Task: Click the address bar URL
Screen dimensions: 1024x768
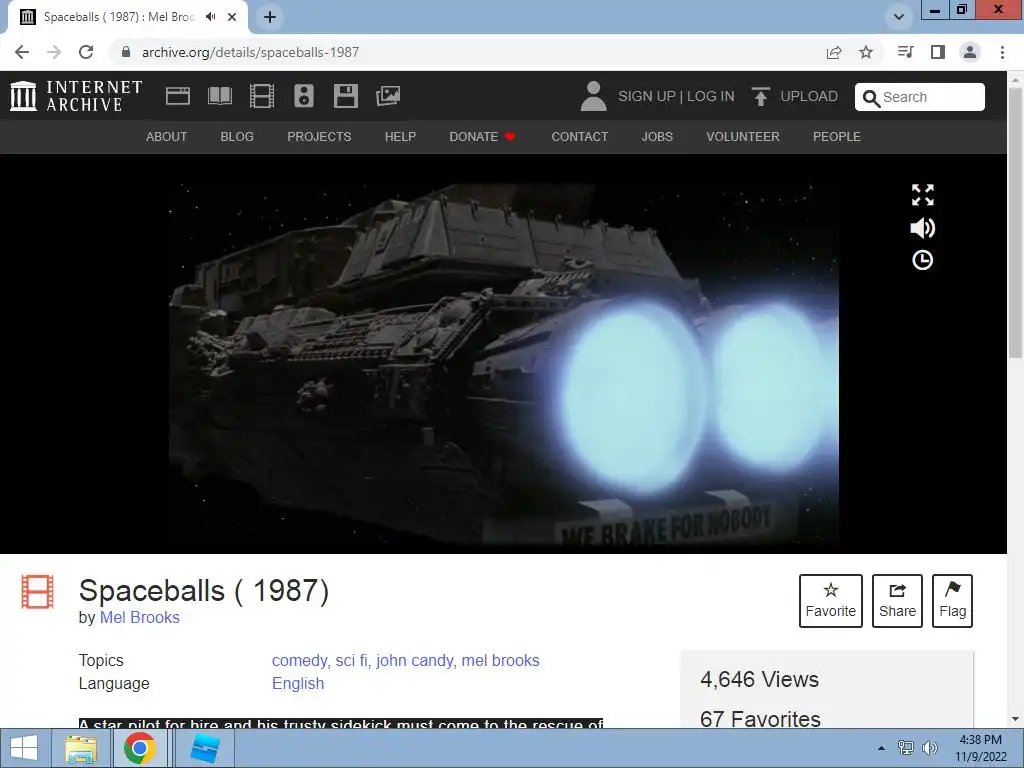Action: [250, 52]
